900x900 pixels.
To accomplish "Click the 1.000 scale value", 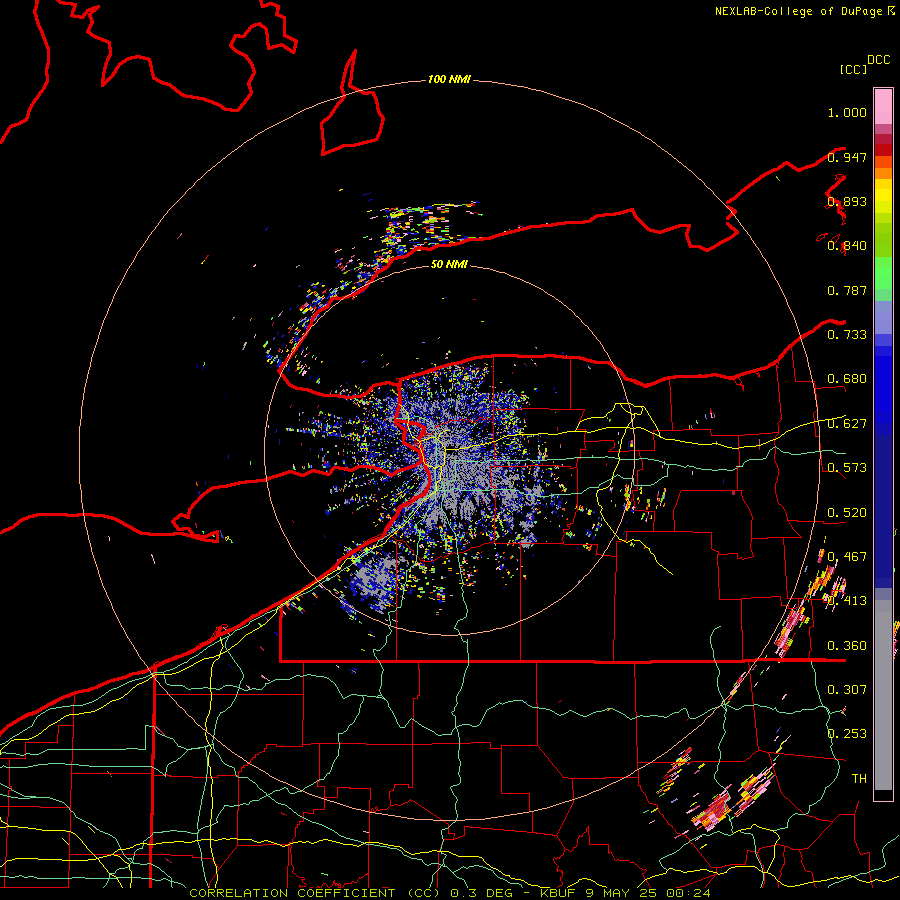I will (847, 112).
